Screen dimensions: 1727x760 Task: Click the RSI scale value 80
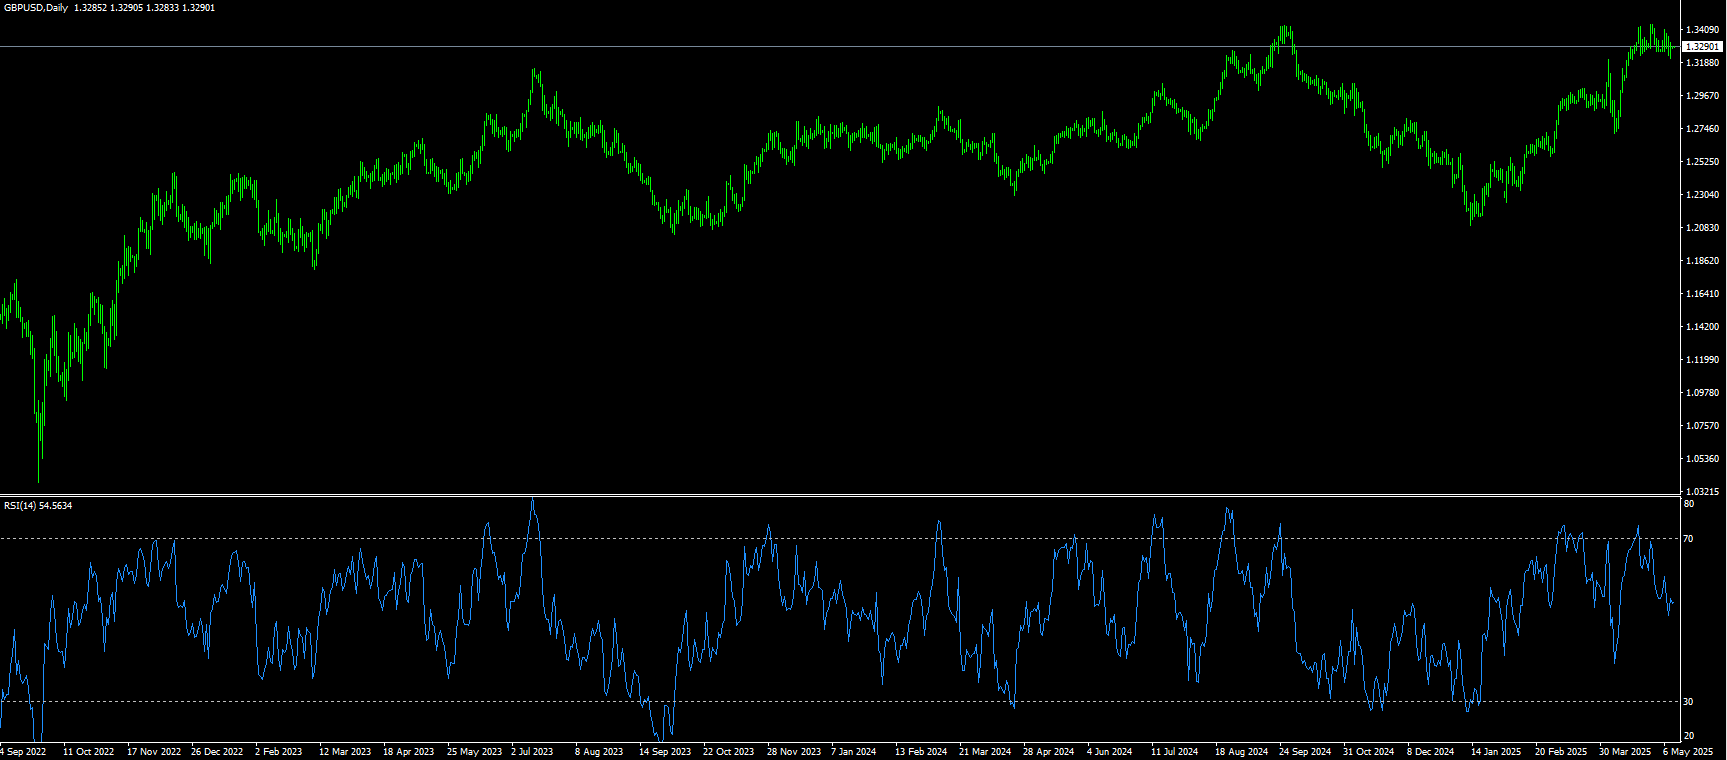1688,504
